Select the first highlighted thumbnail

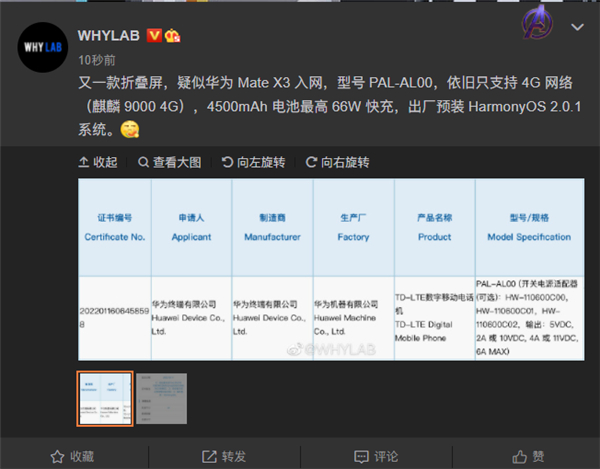pos(105,398)
